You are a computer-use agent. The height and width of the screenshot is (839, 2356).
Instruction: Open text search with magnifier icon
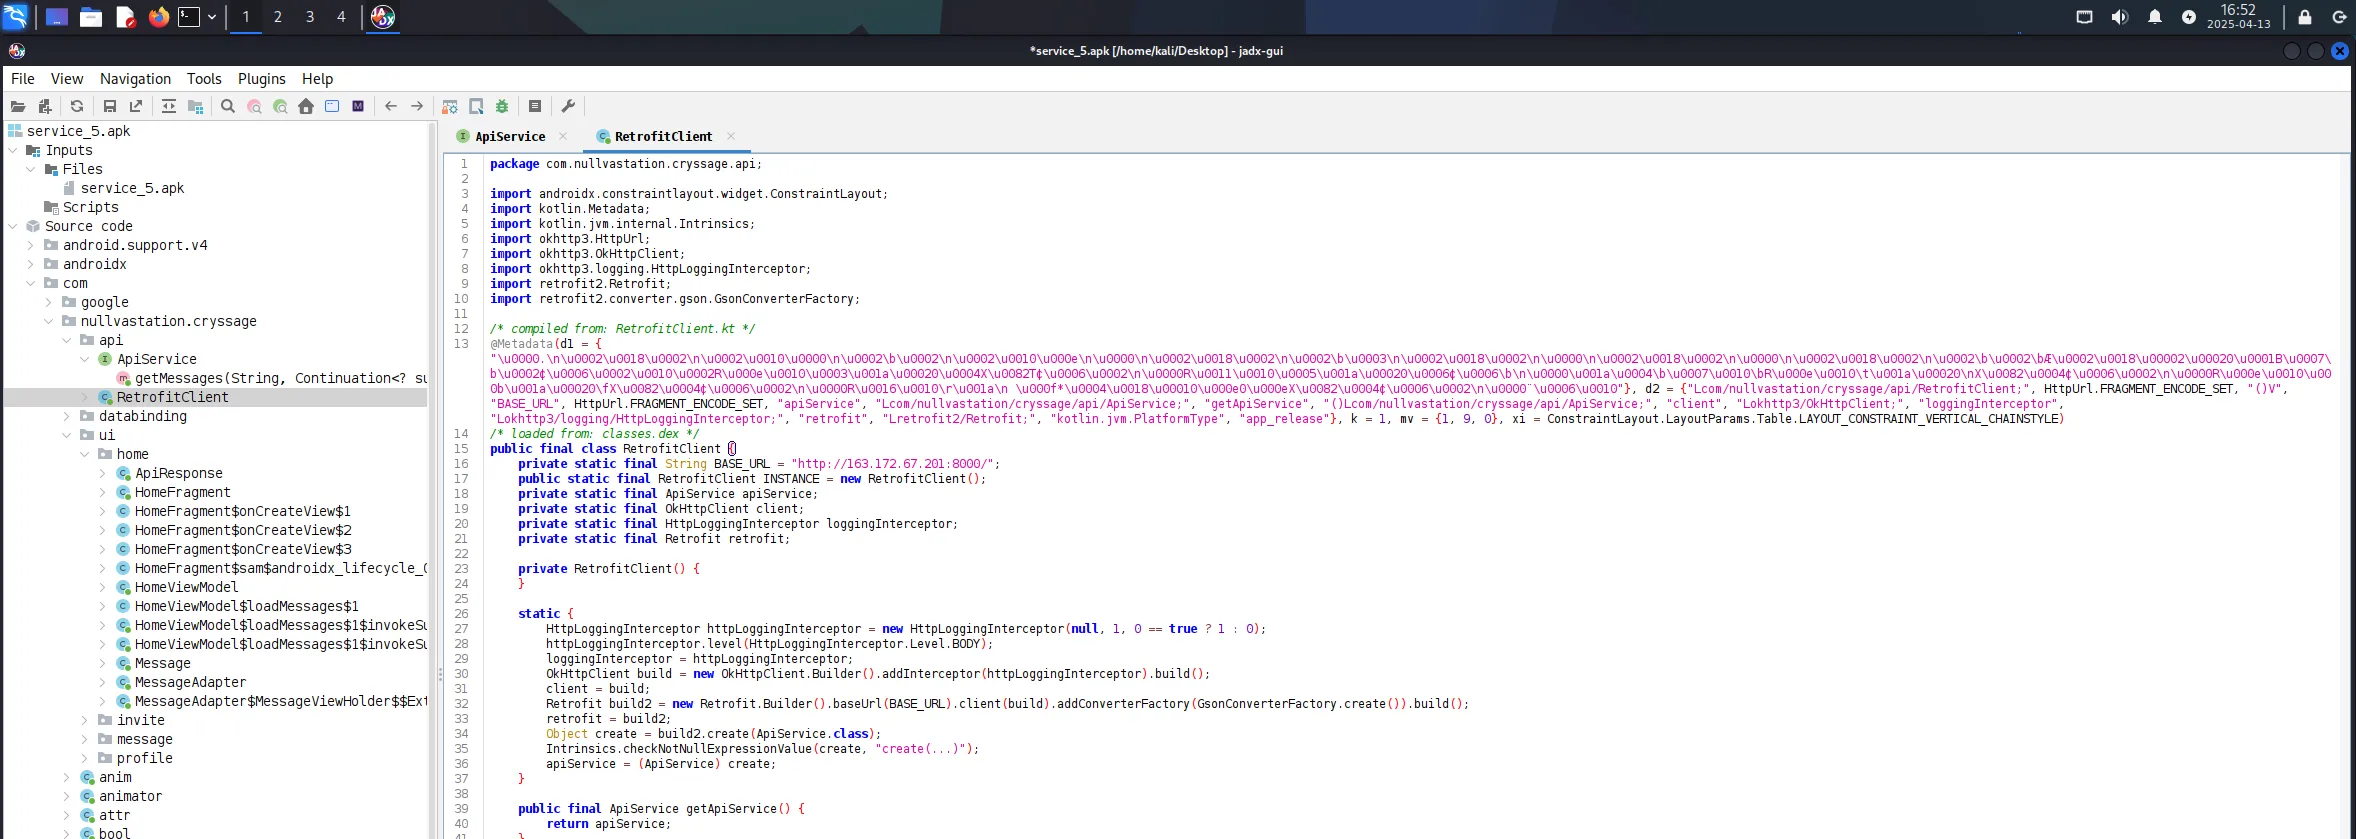tap(228, 106)
